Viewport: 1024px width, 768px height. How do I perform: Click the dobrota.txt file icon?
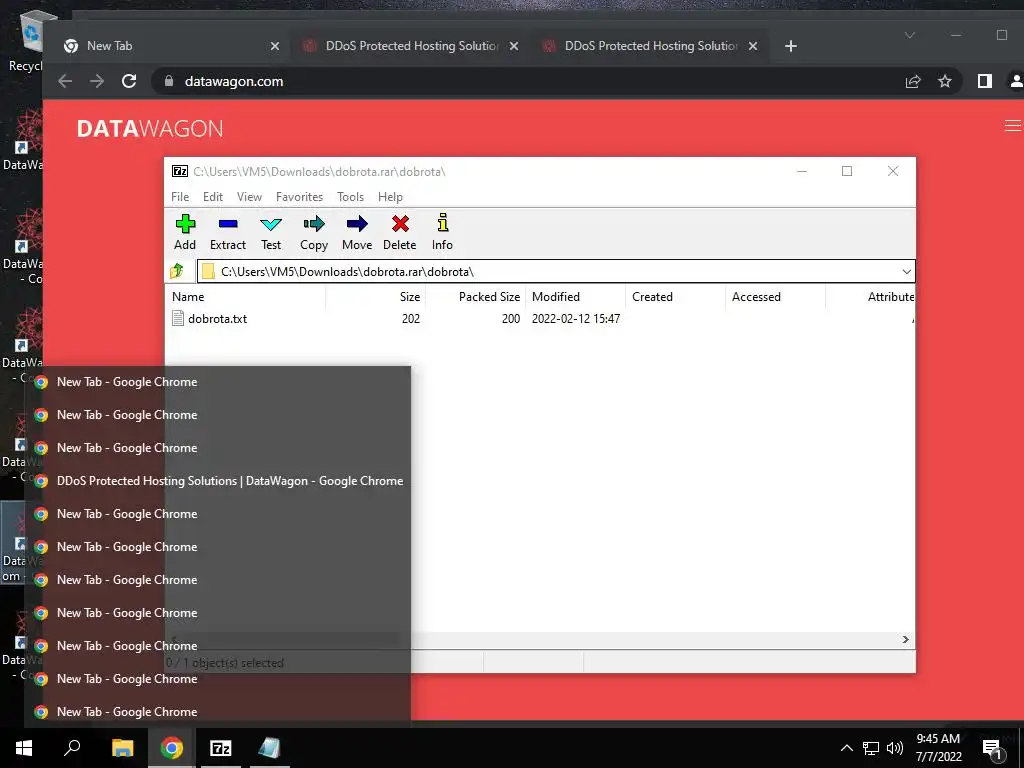point(178,319)
